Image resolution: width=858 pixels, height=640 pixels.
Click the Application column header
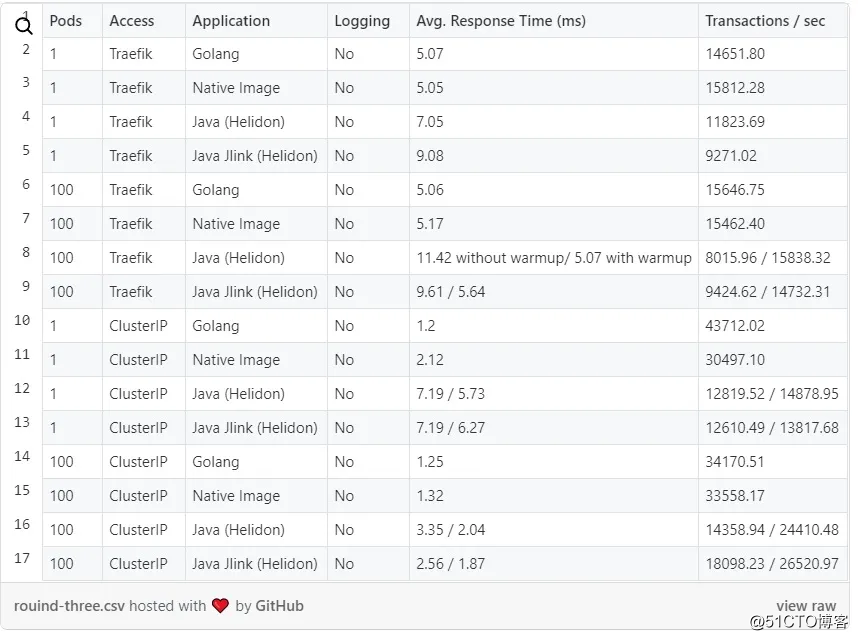[x=231, y=21]
